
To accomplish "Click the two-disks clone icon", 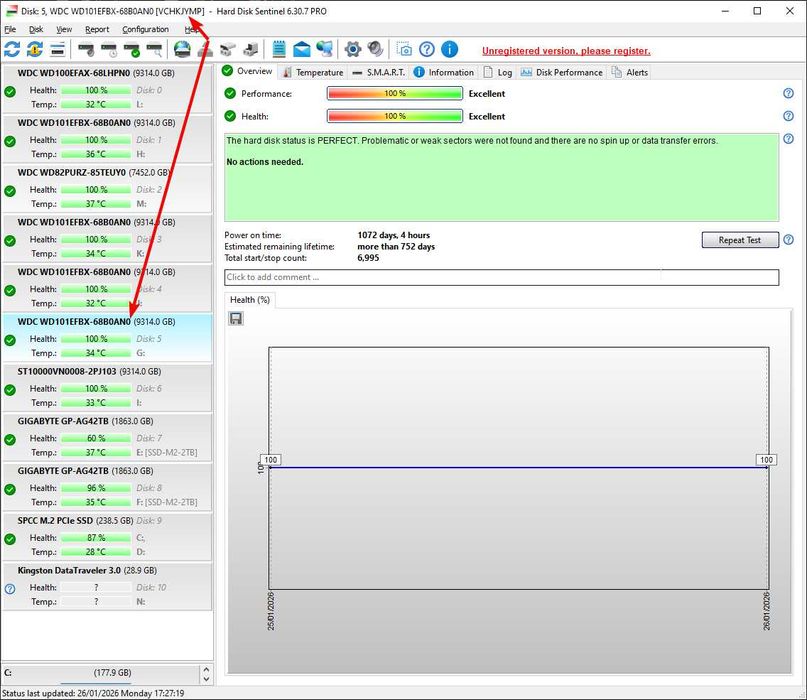I will [228, 50].
